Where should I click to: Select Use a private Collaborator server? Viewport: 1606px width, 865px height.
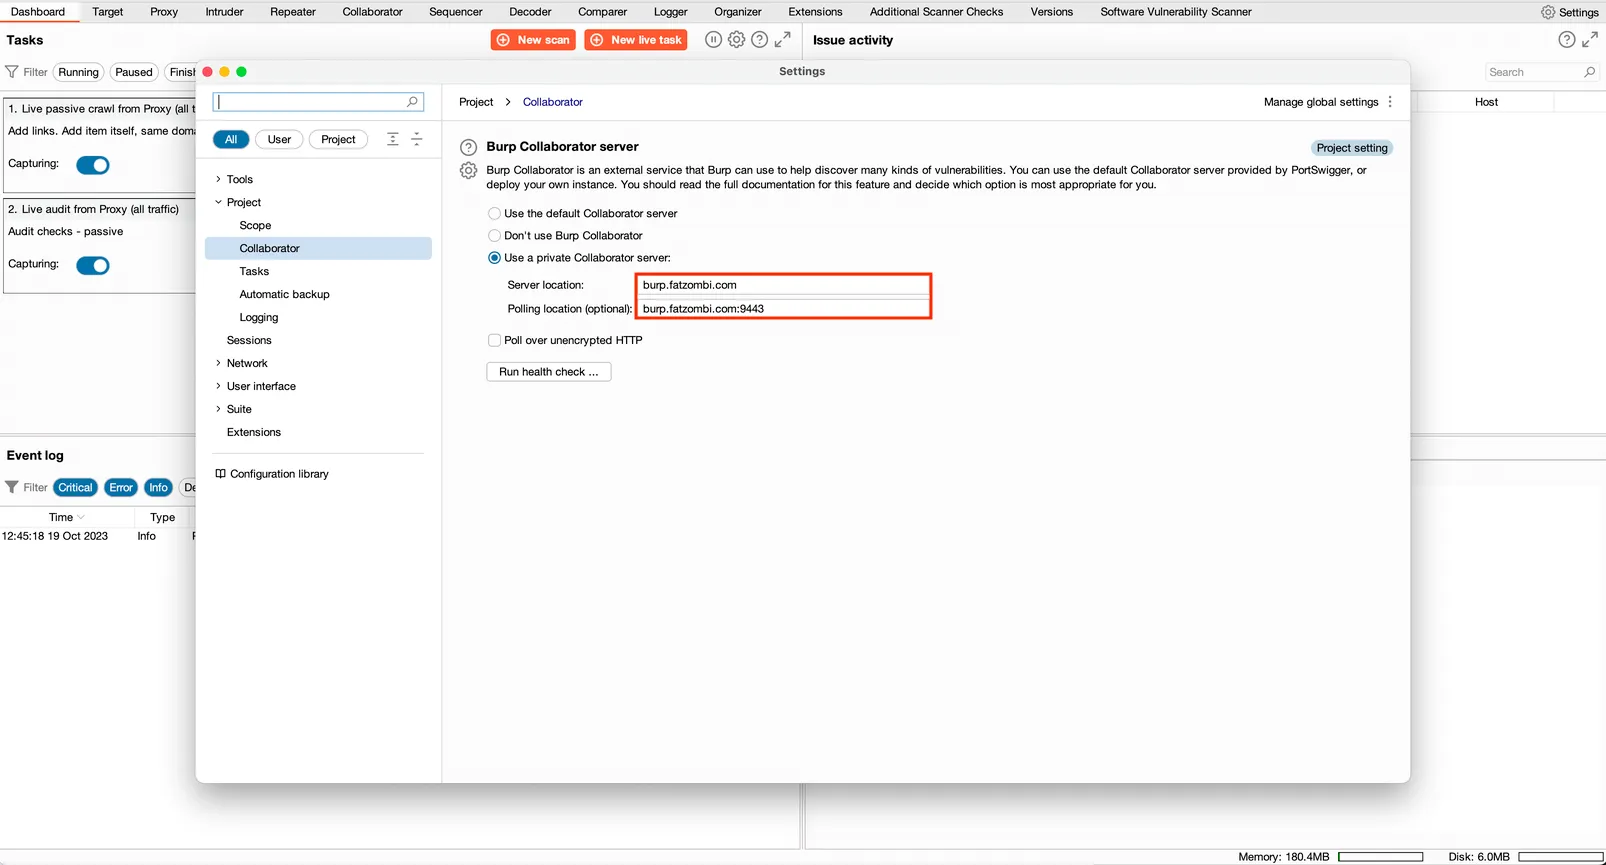[494, 258]
